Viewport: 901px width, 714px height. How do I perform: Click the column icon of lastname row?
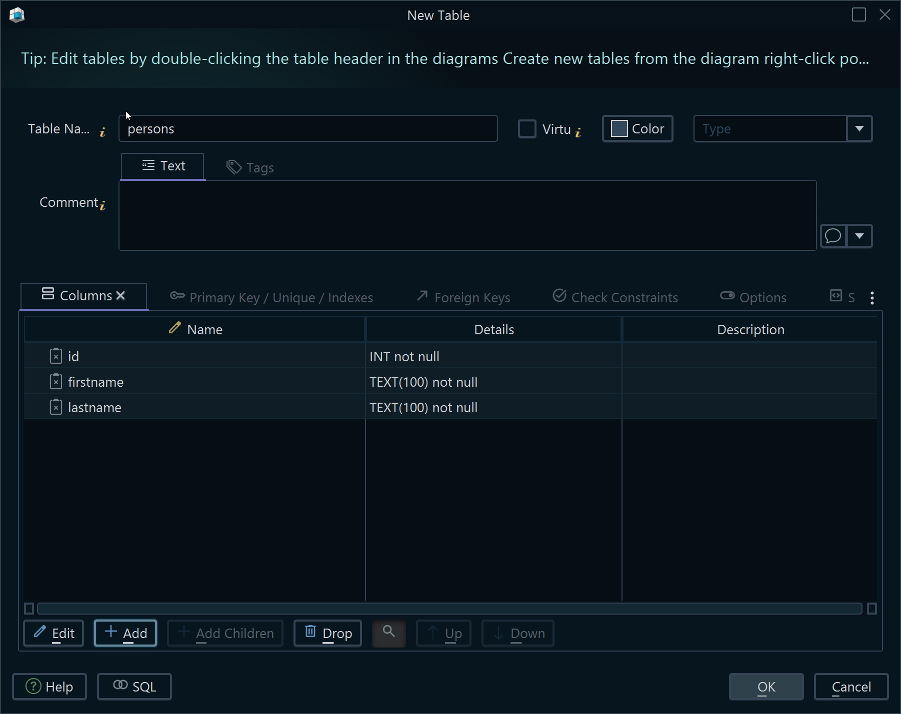point(56,407)
